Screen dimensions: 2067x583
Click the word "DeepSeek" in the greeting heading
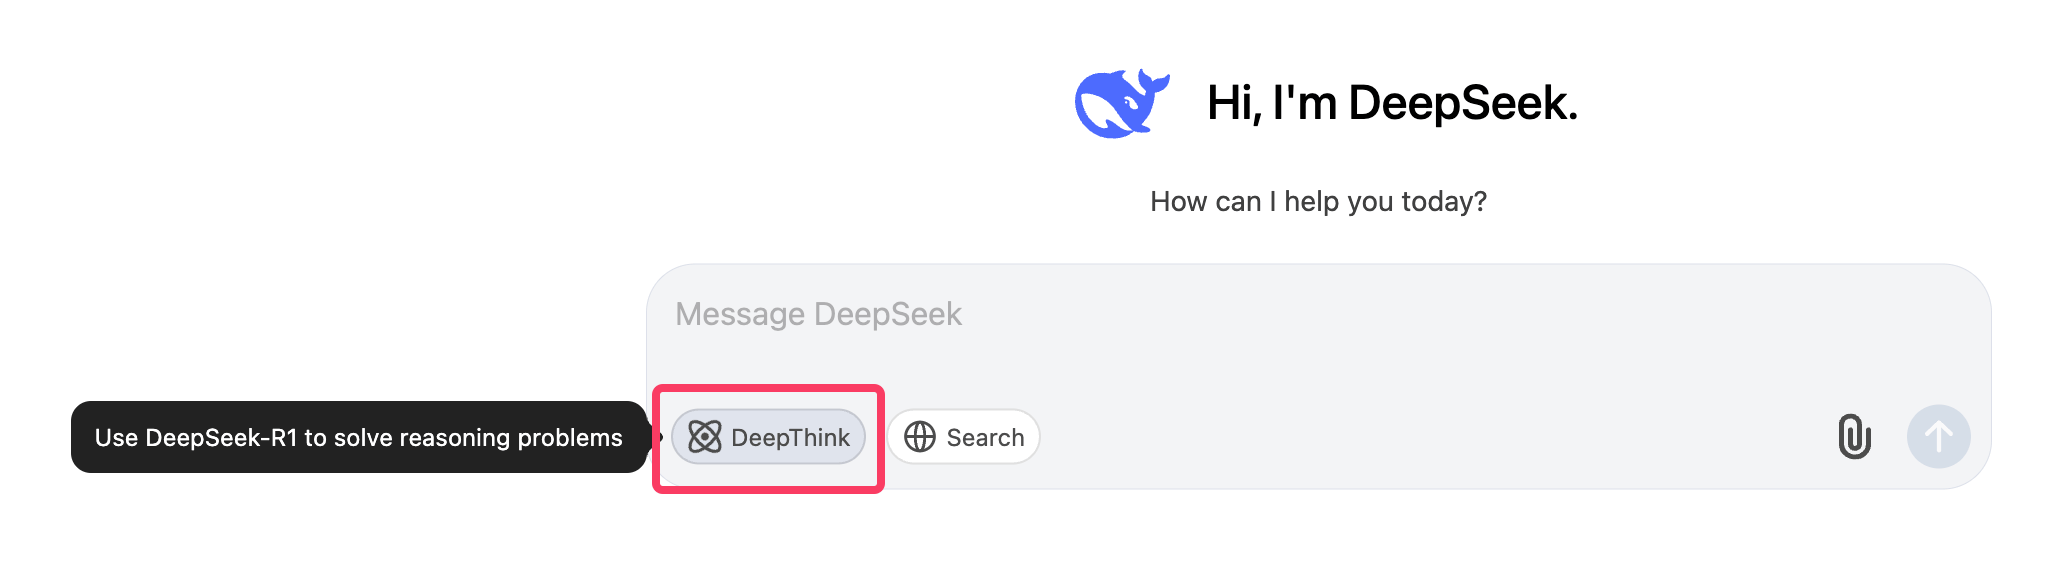pos(1462,103)
